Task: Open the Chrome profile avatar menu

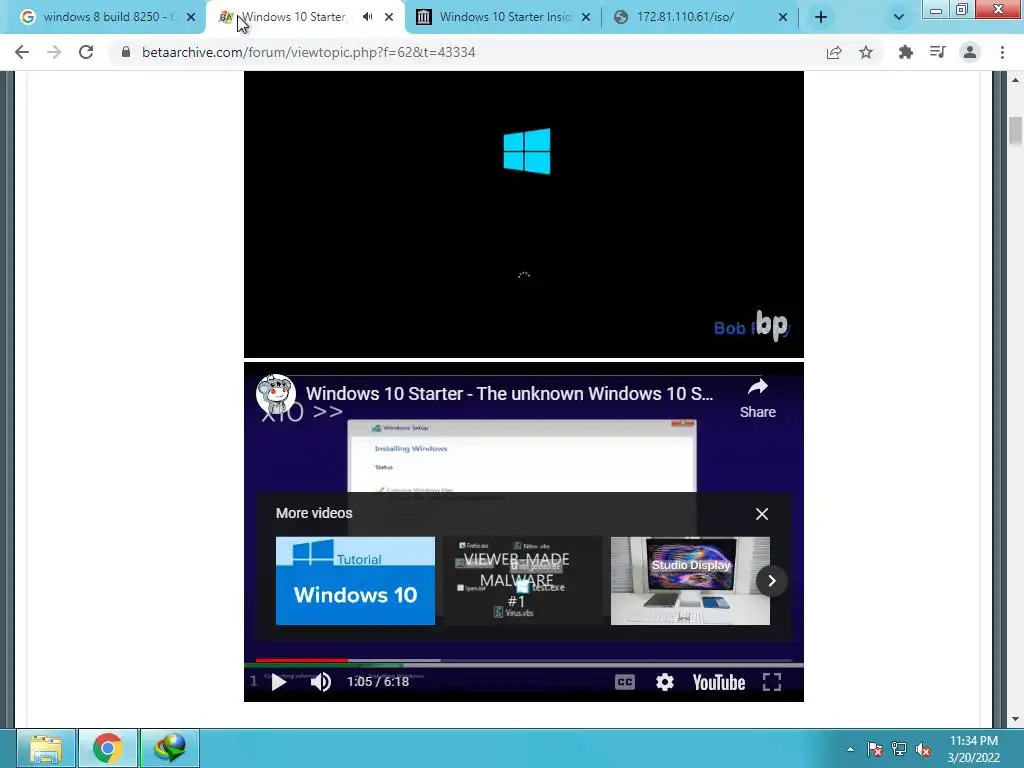Action: coord(970,52)
